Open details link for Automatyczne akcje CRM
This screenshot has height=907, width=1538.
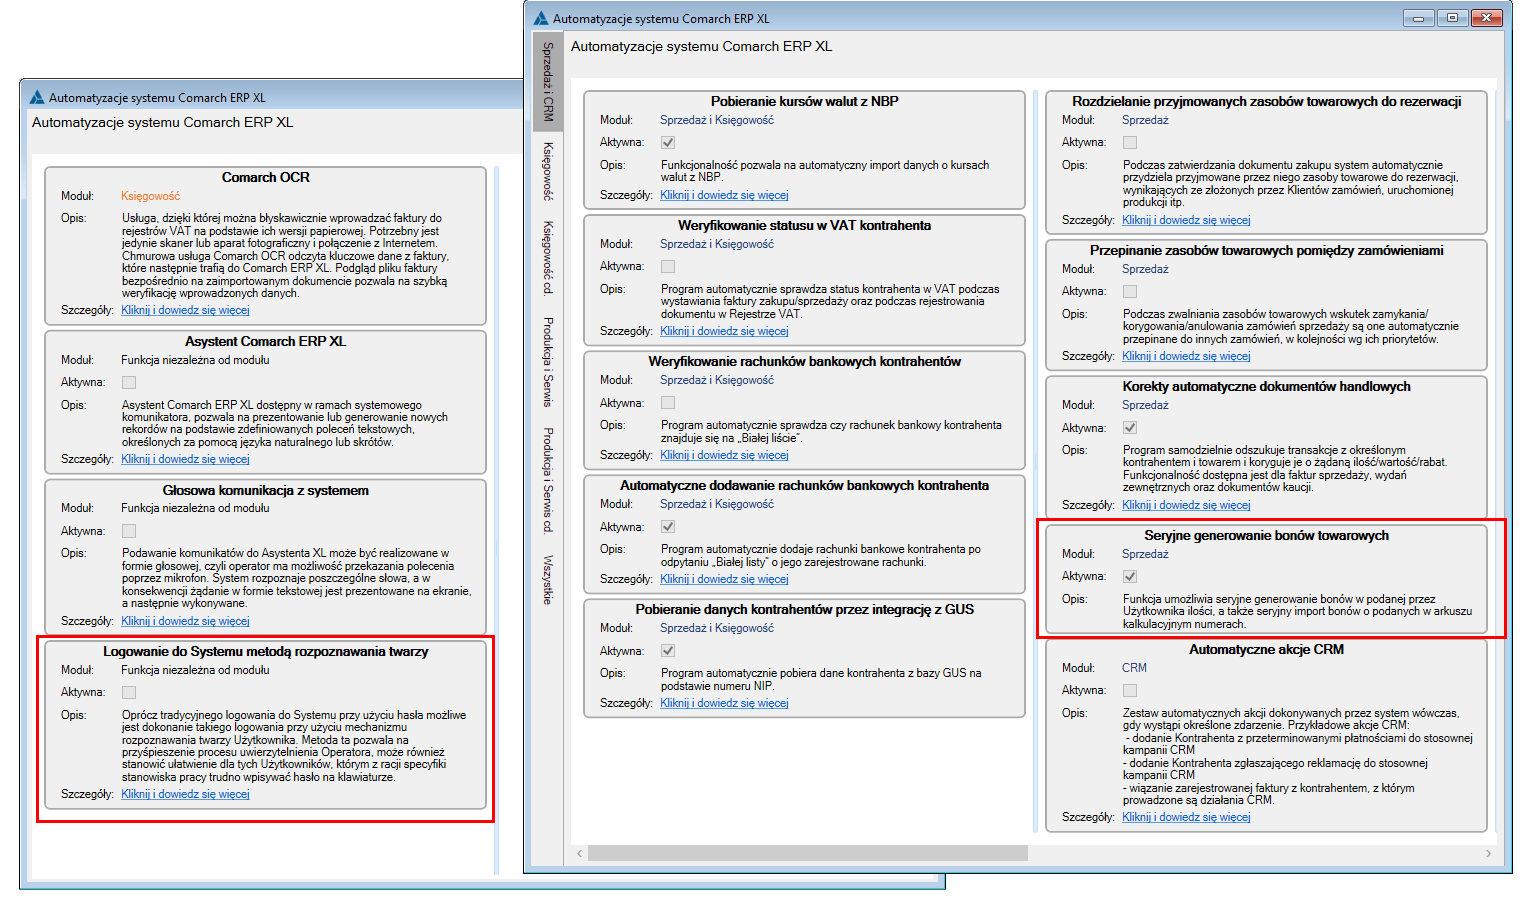[1186, 817]
